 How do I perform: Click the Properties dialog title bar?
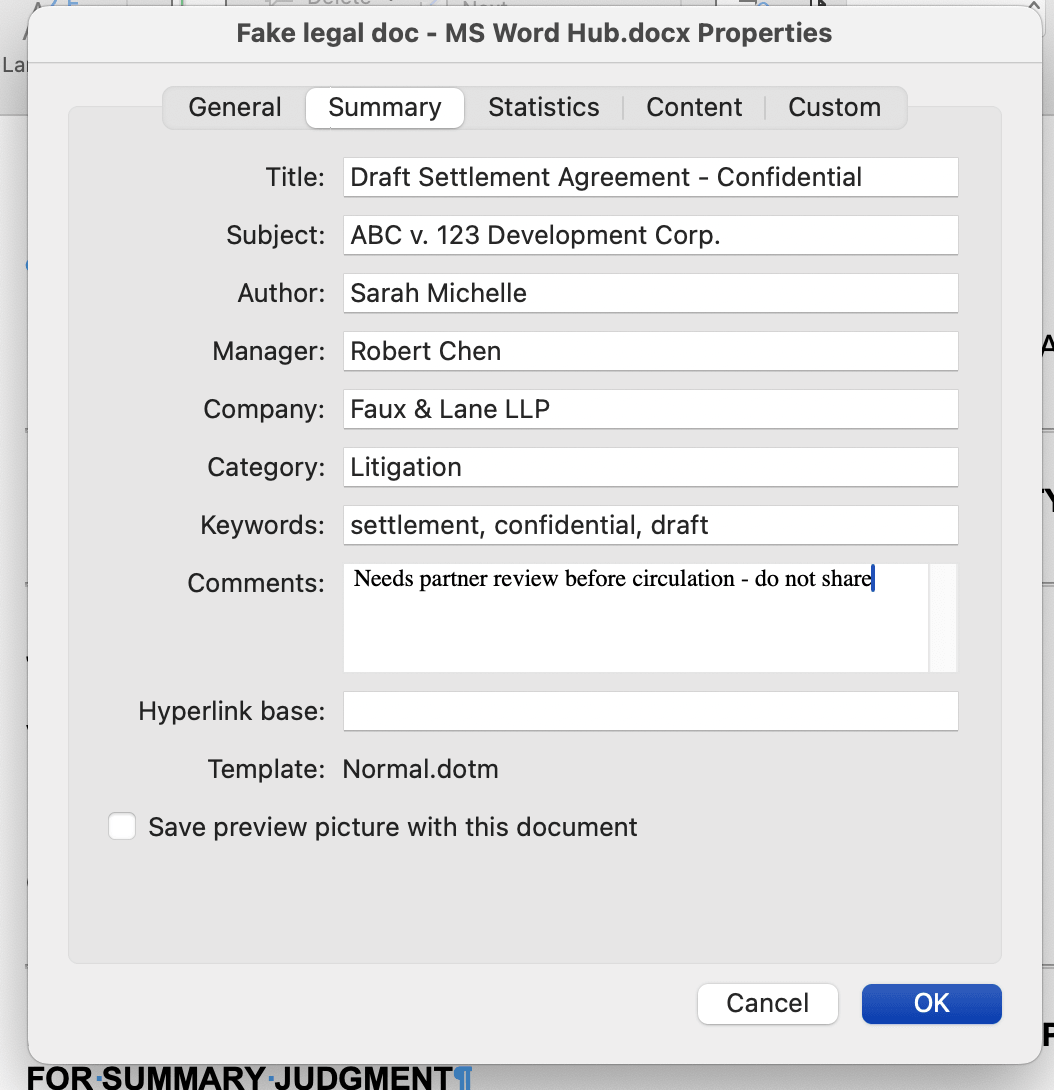pyautogui.click(x=534, y=34)
